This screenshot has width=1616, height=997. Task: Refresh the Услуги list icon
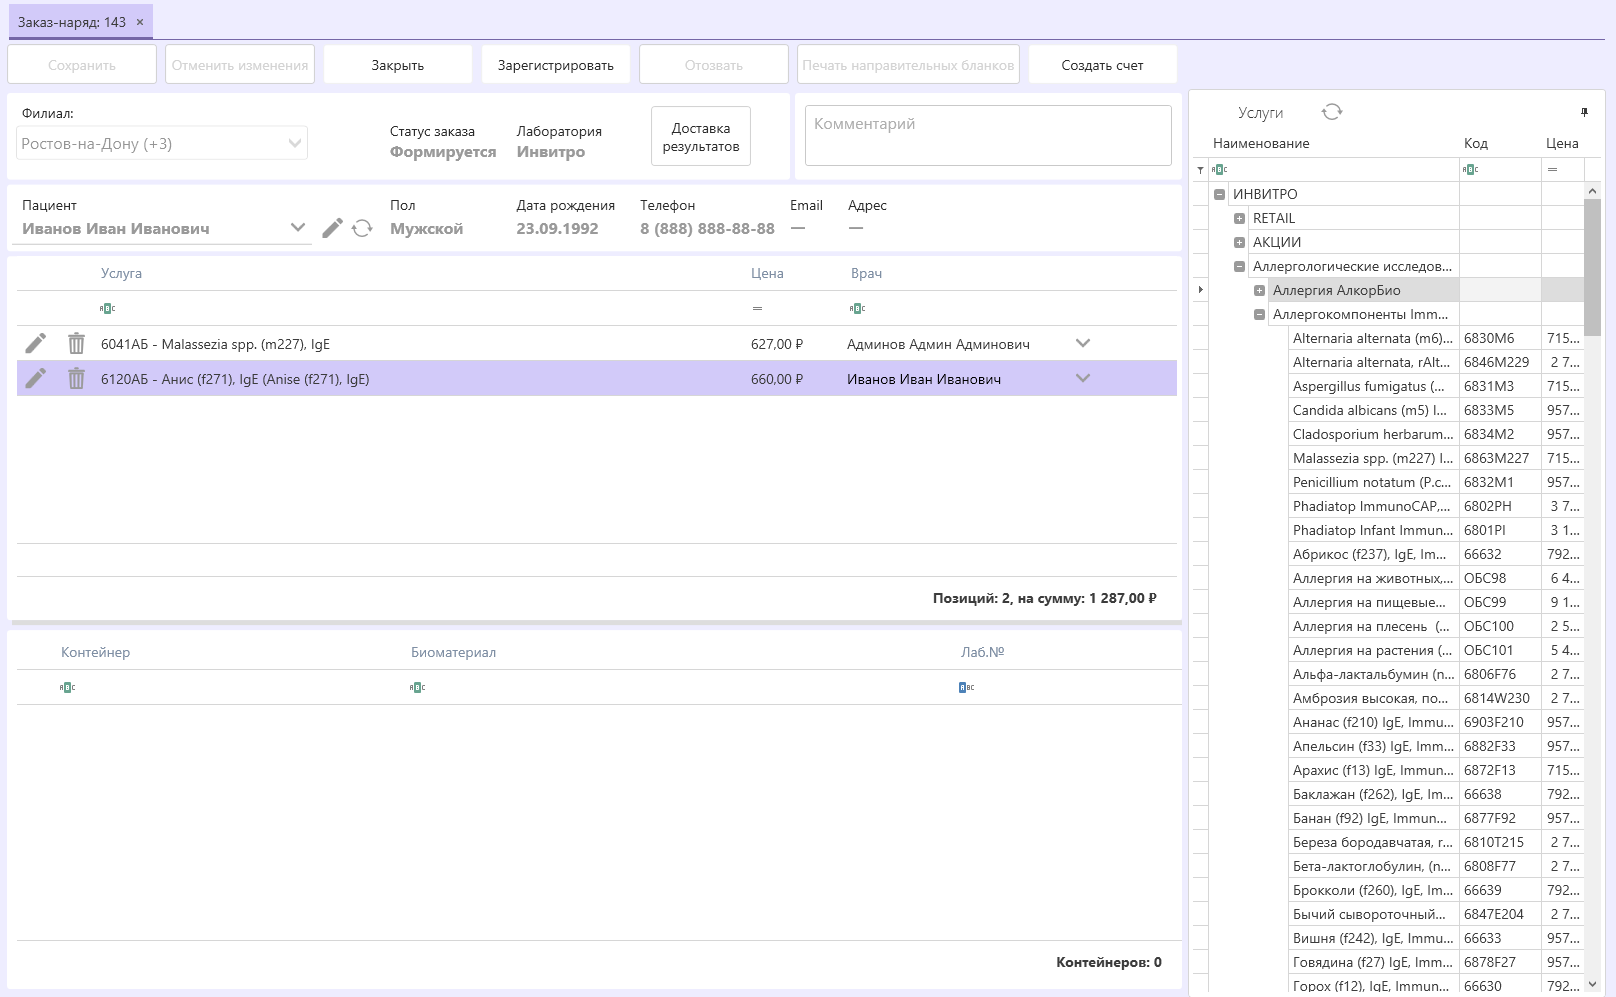pos(1332,112)
